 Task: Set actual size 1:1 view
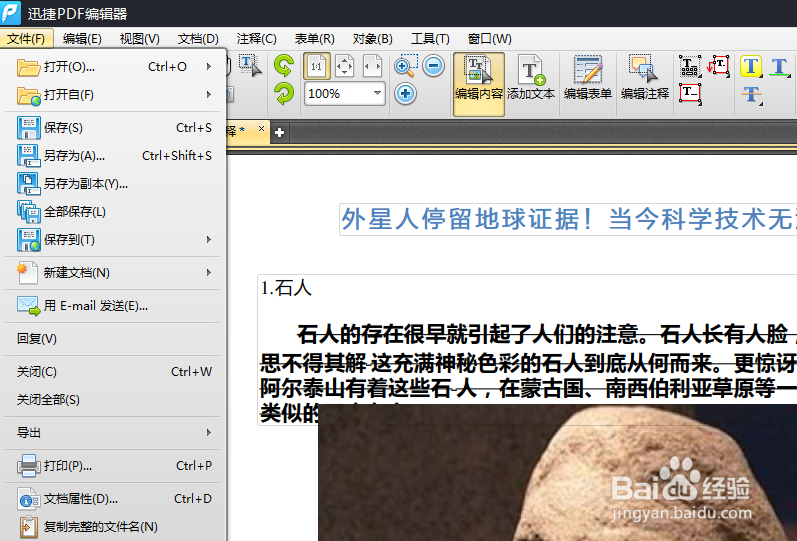pyautogui.click(x=317, y=66)
